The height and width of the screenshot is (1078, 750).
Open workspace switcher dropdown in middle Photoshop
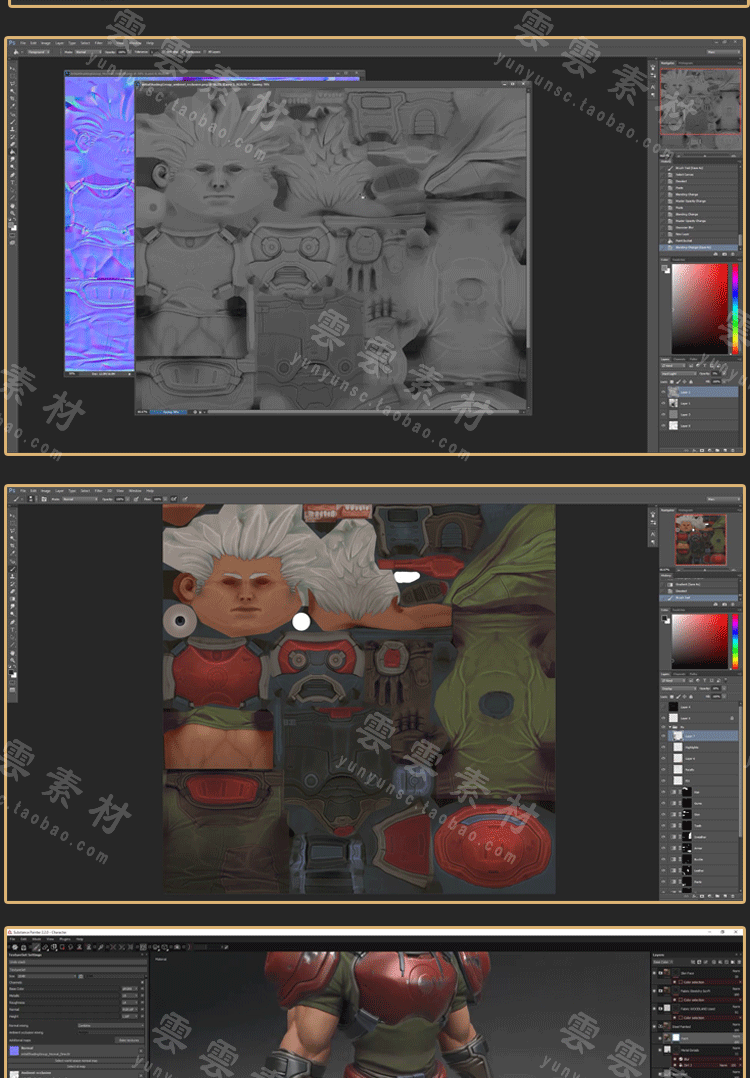tap(724, 499)
